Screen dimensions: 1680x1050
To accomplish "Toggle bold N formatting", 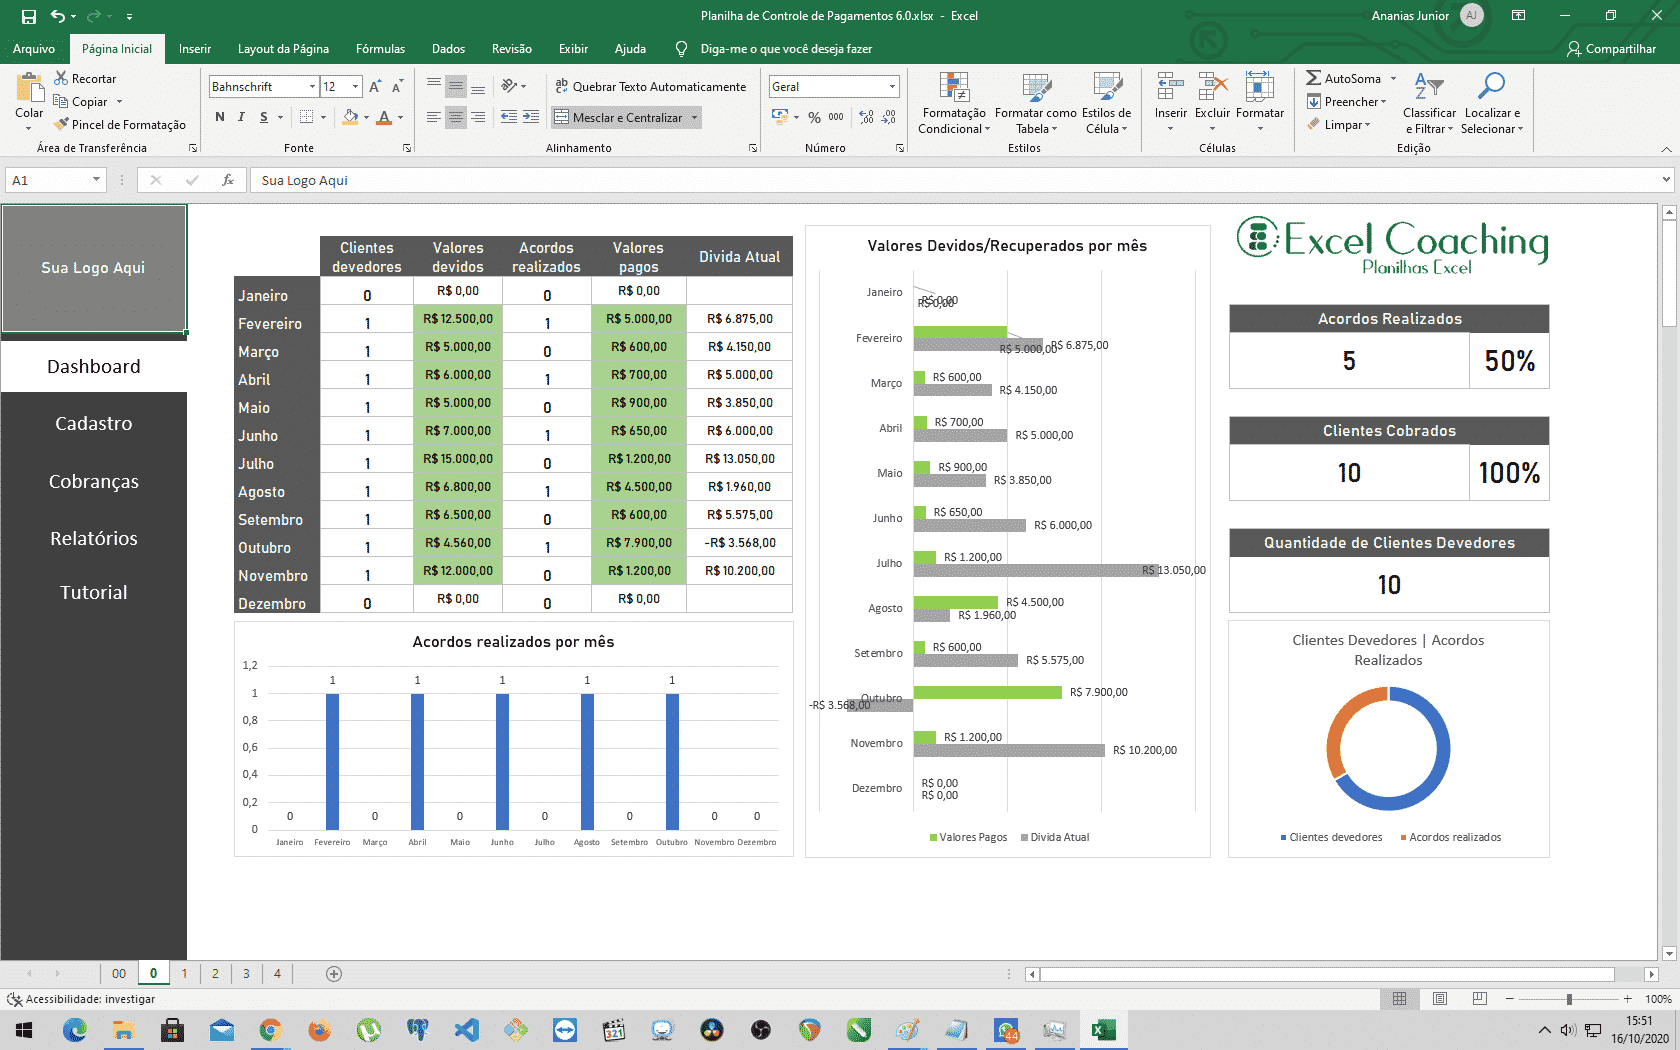I will click(220, 117).
